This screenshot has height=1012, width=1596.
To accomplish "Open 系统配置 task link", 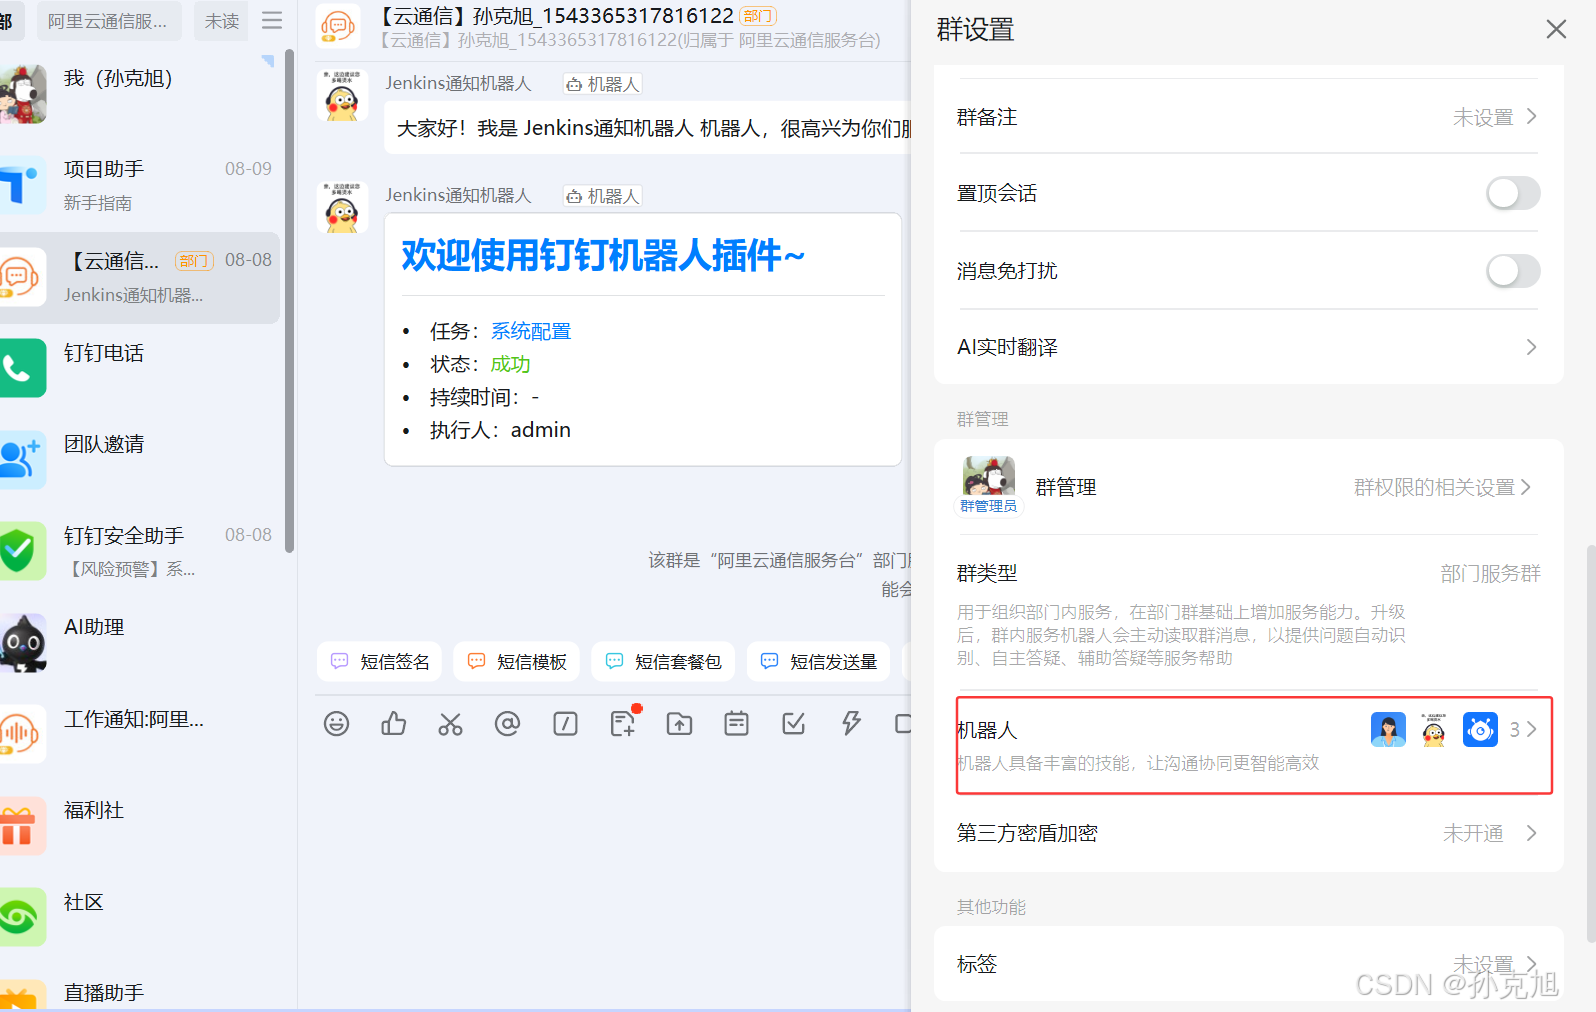I will point(531,331).
